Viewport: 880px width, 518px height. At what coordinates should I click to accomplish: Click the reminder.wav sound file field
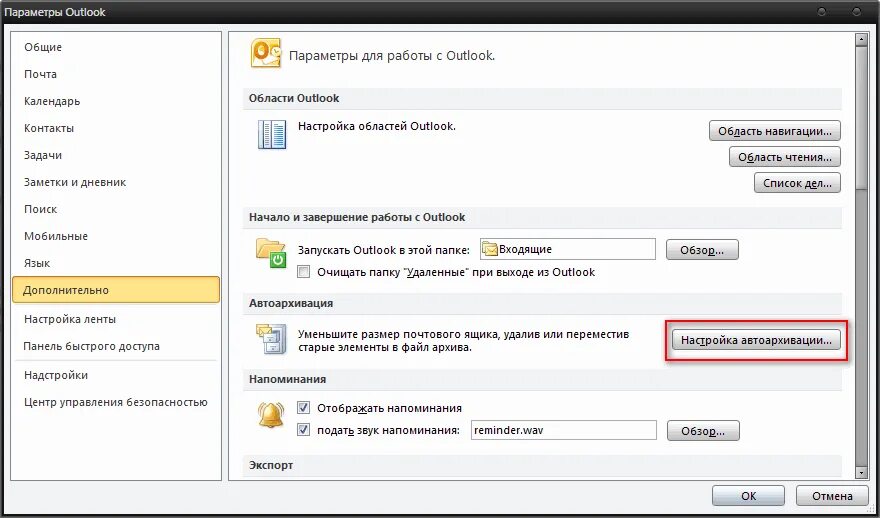[x=563, y=430]
